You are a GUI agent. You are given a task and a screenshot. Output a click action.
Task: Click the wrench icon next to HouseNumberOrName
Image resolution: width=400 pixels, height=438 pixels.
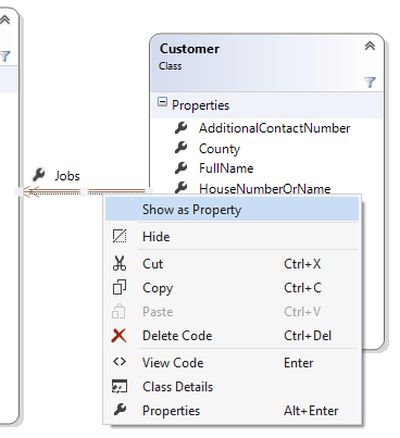(181, 187)
